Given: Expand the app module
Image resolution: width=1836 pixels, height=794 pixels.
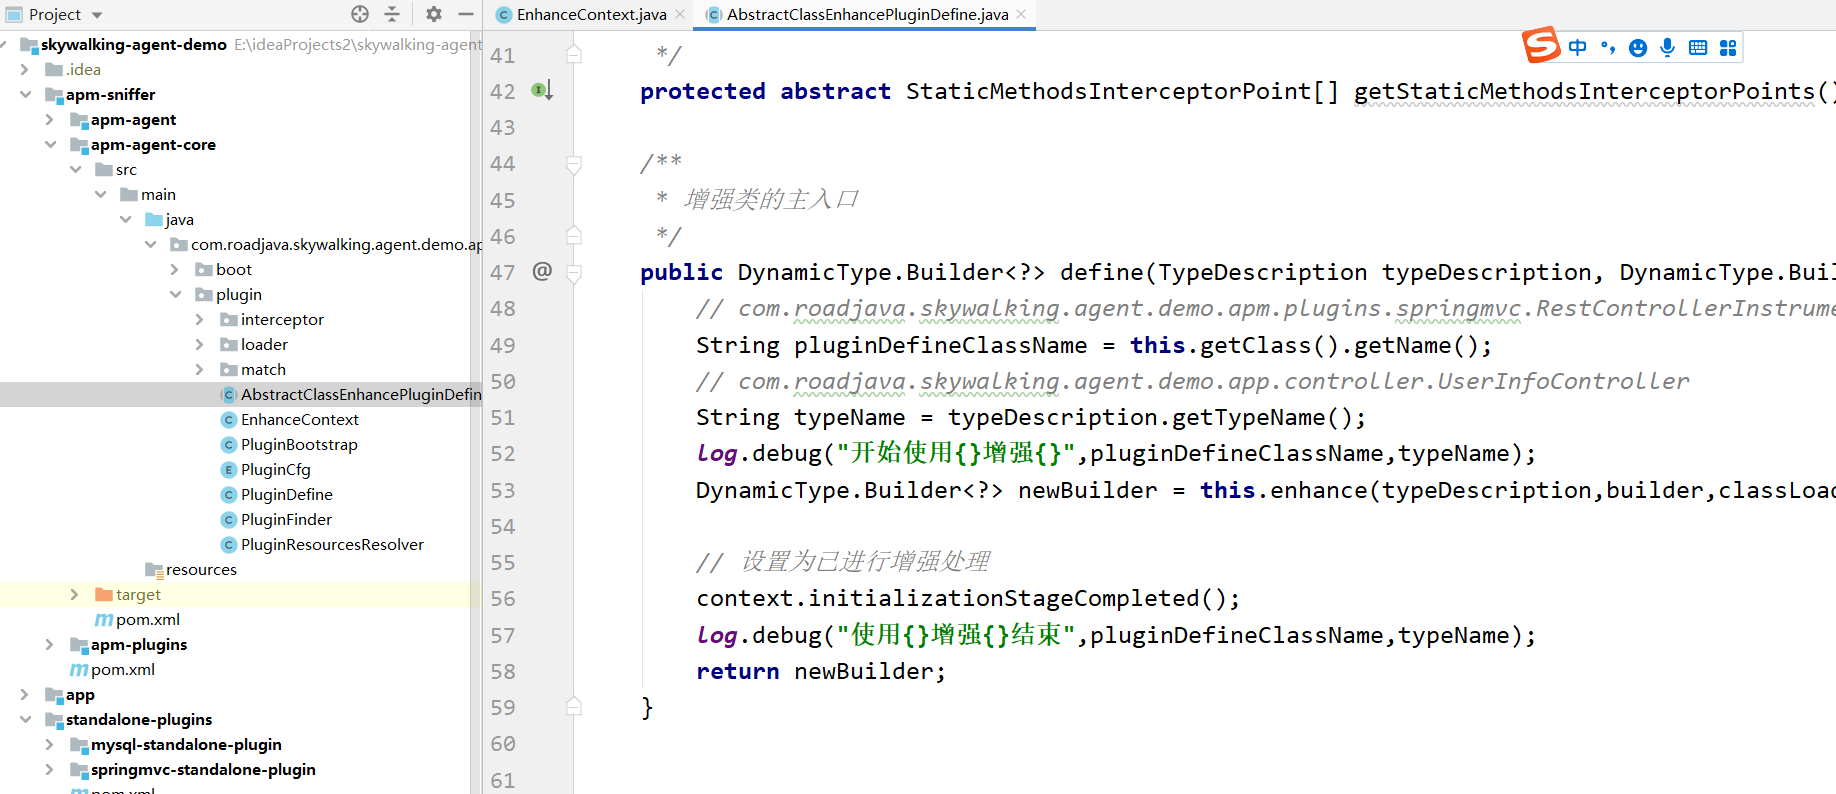Looking at the screenshot, I should tap(24, 694).
